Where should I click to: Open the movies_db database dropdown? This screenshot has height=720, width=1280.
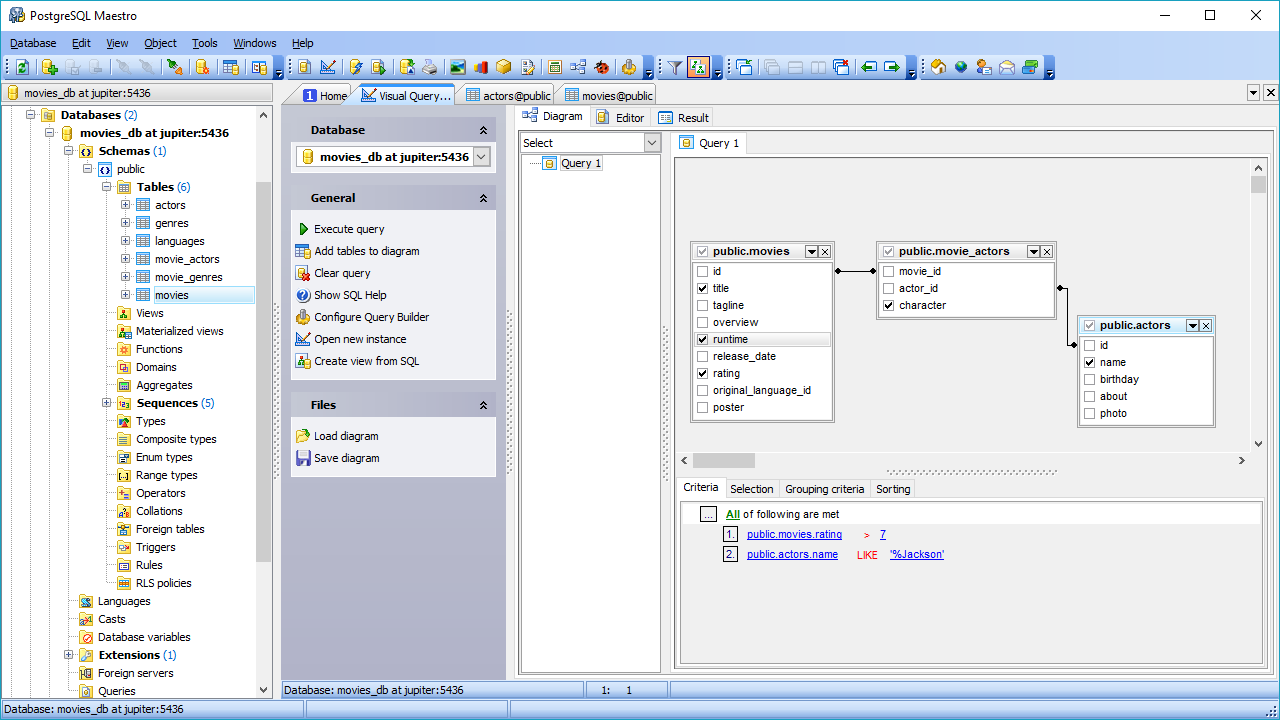[481, 157]
